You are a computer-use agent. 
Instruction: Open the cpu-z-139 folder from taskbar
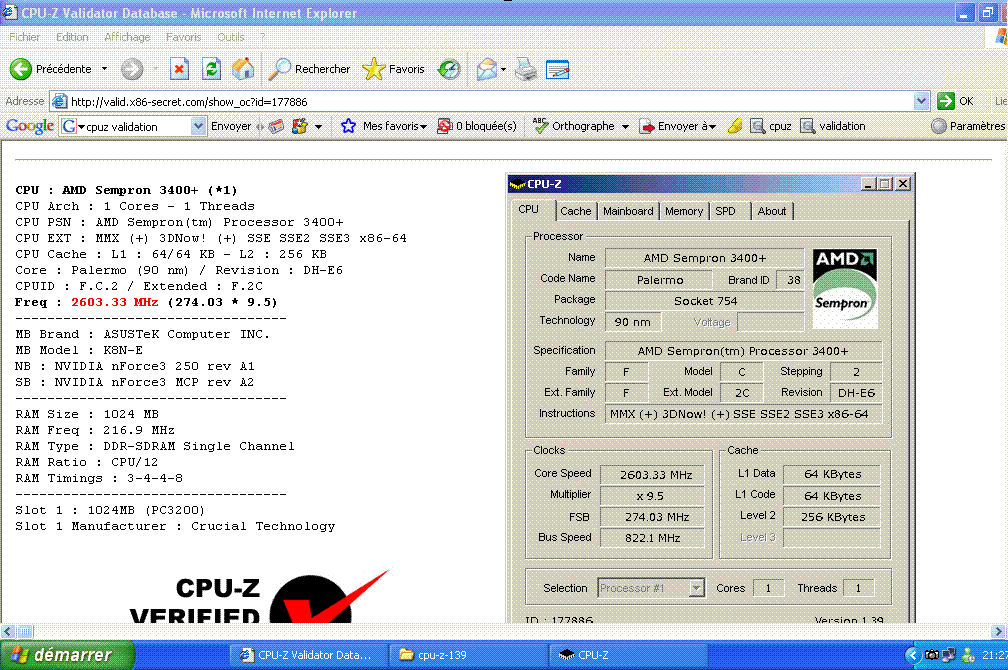click(x=468, y=655)
